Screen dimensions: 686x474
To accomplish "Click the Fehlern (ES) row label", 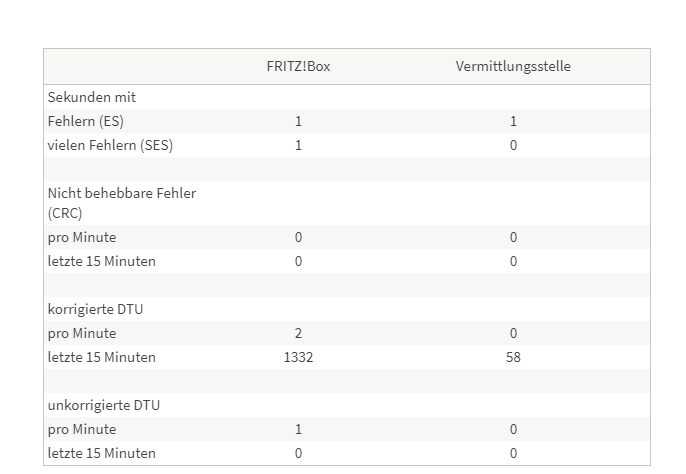I will point(86,121).
